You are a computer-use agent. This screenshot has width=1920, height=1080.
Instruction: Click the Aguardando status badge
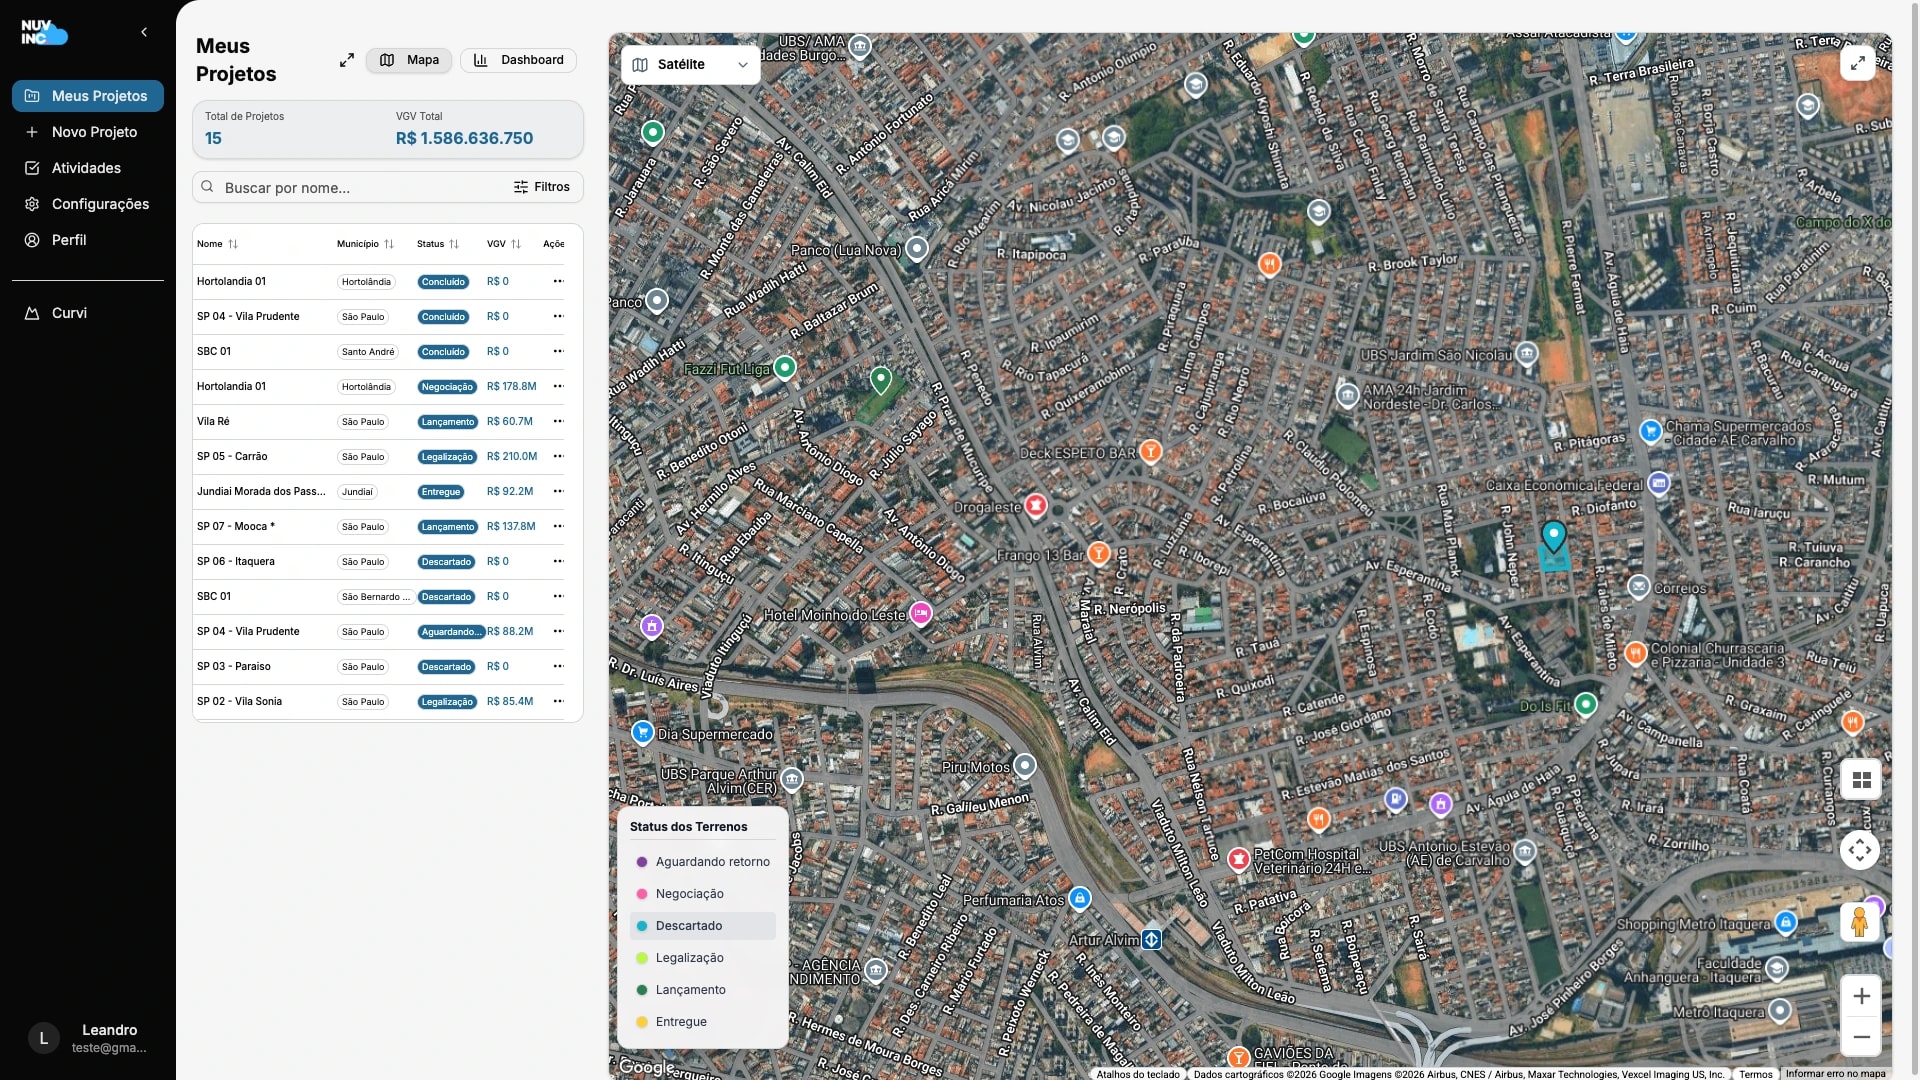coord(450,632)
